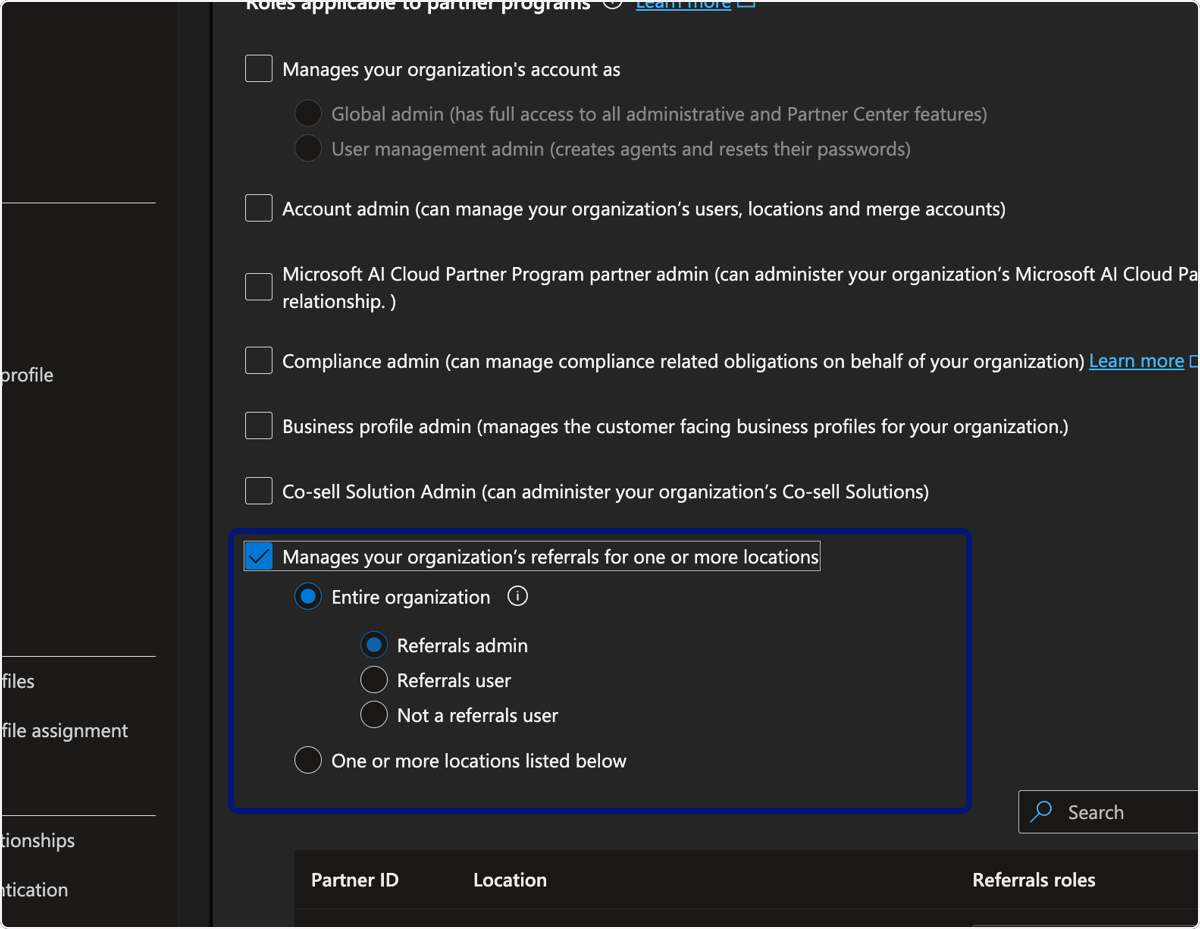Tick Microsoft AI Cloud Partner Program partner admin

click(259, 287)
